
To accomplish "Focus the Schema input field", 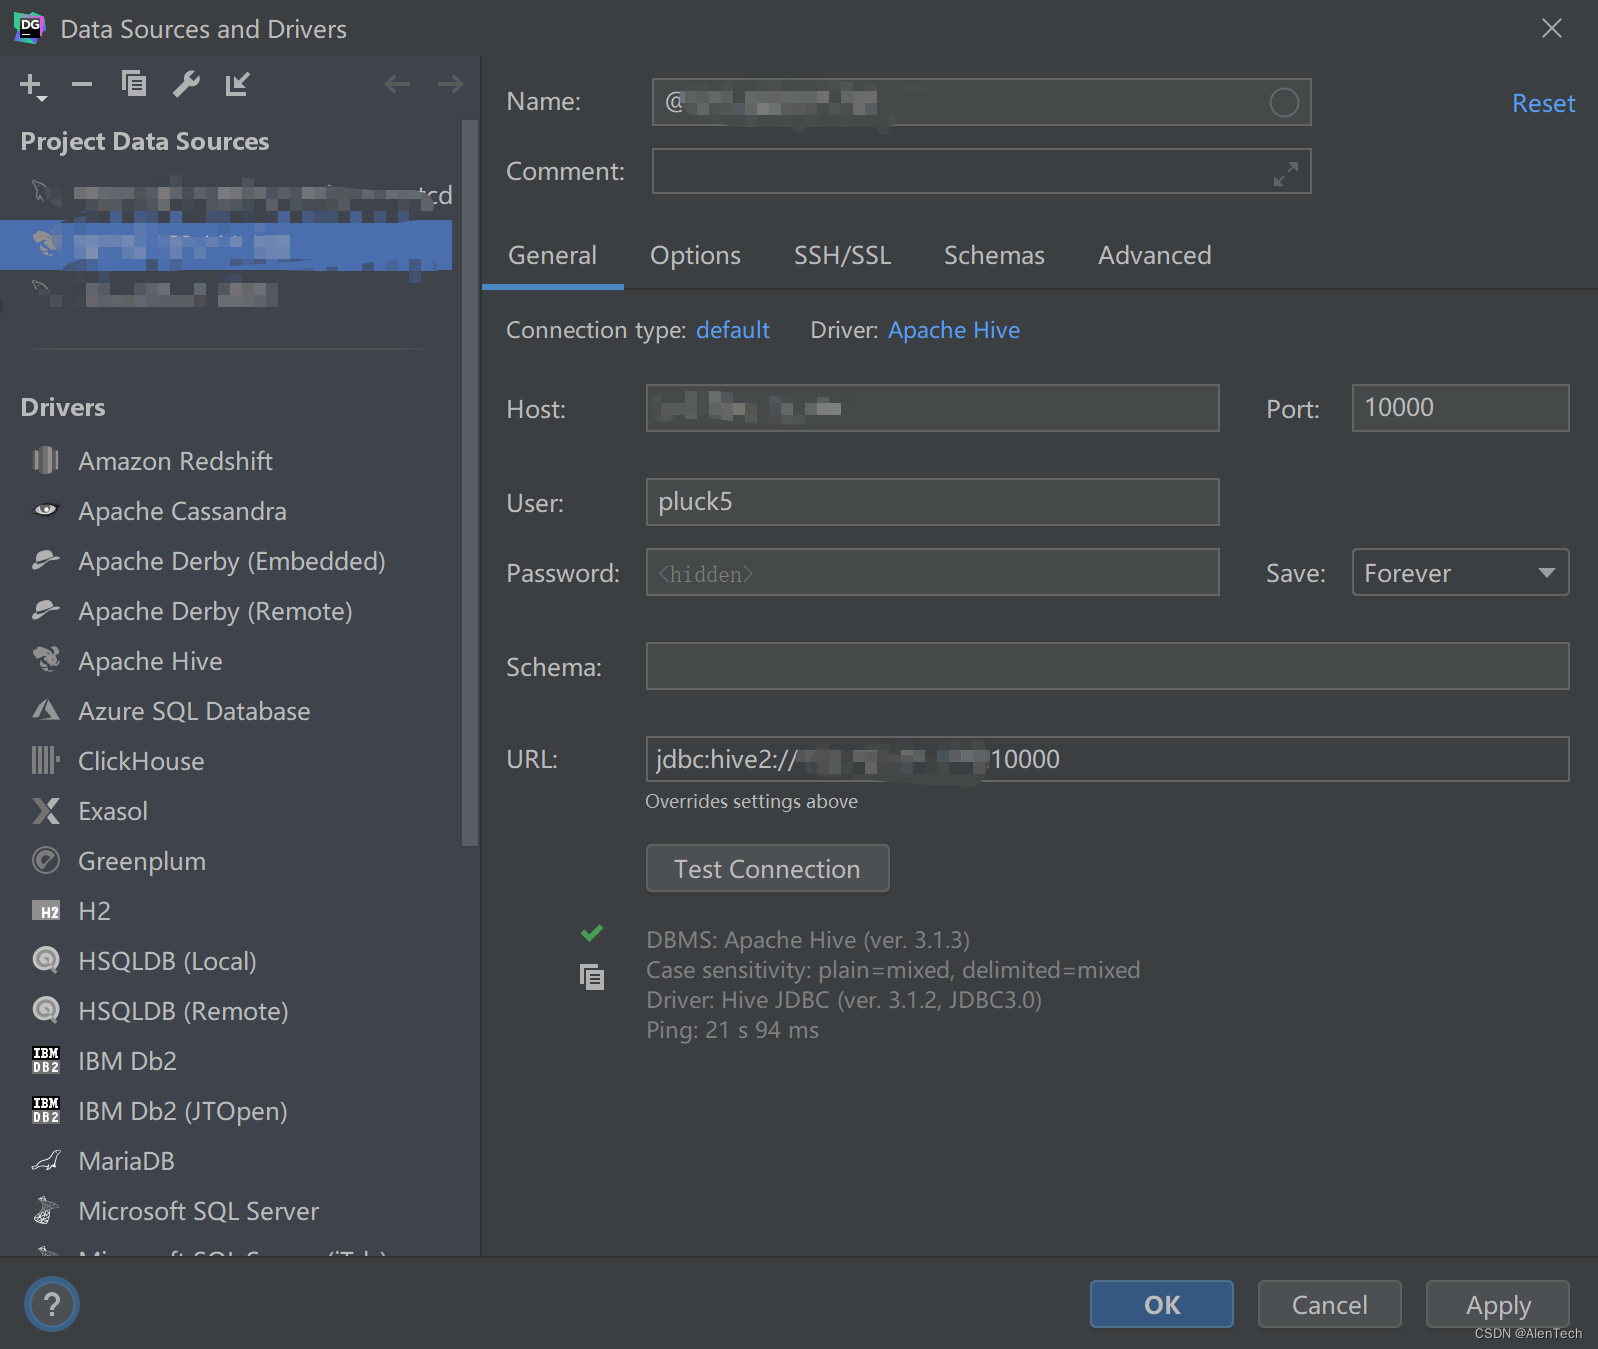I will 1107,666.
